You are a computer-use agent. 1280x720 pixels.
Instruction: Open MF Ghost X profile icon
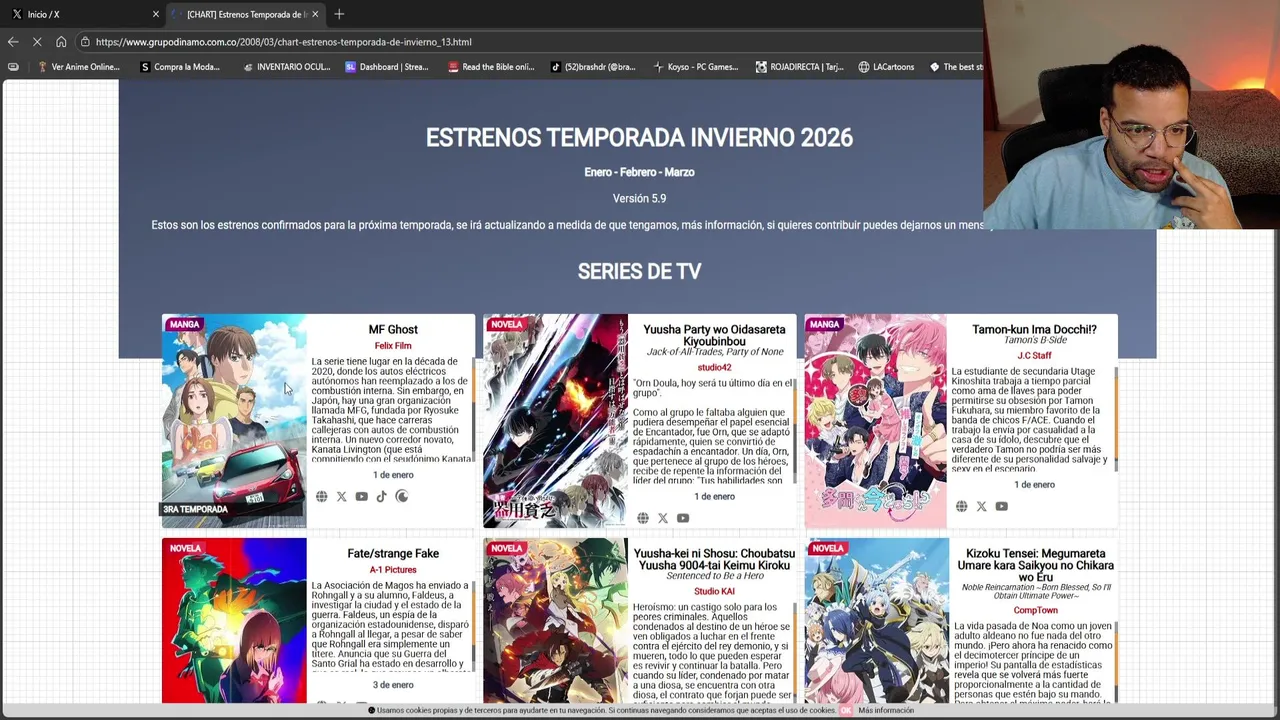click(x=342, y=497)
